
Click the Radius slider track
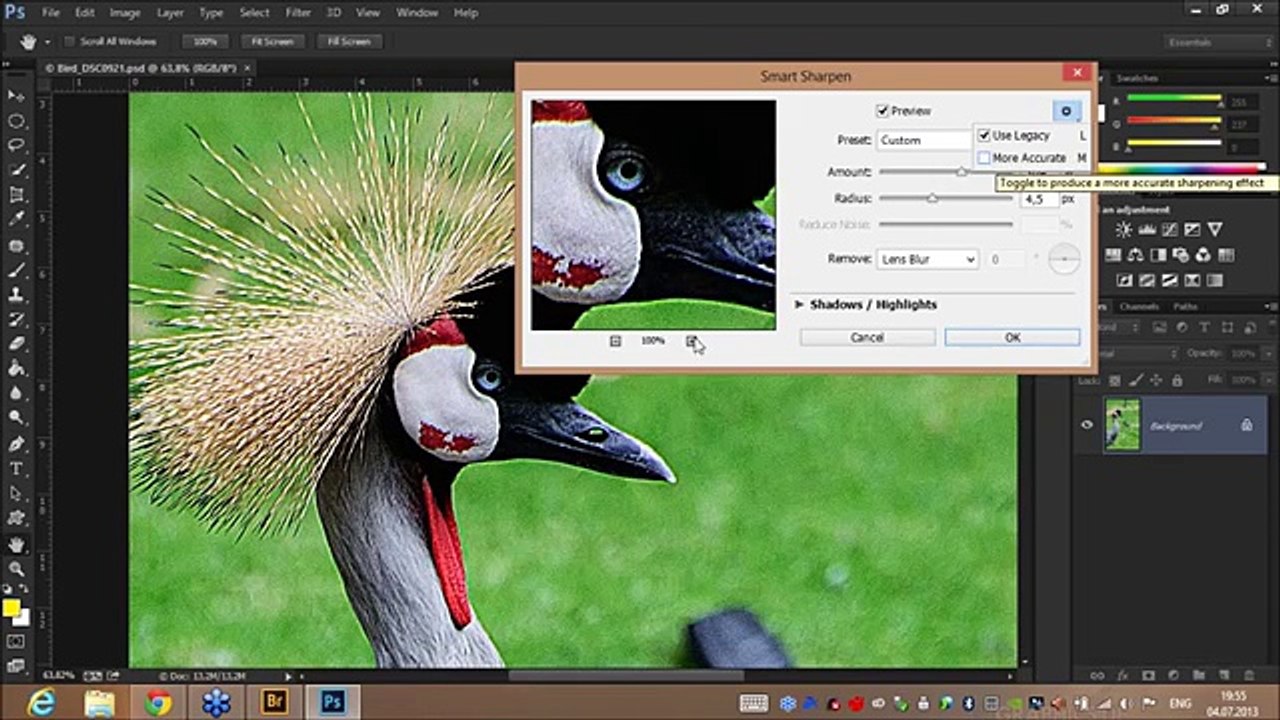[945, 199]
